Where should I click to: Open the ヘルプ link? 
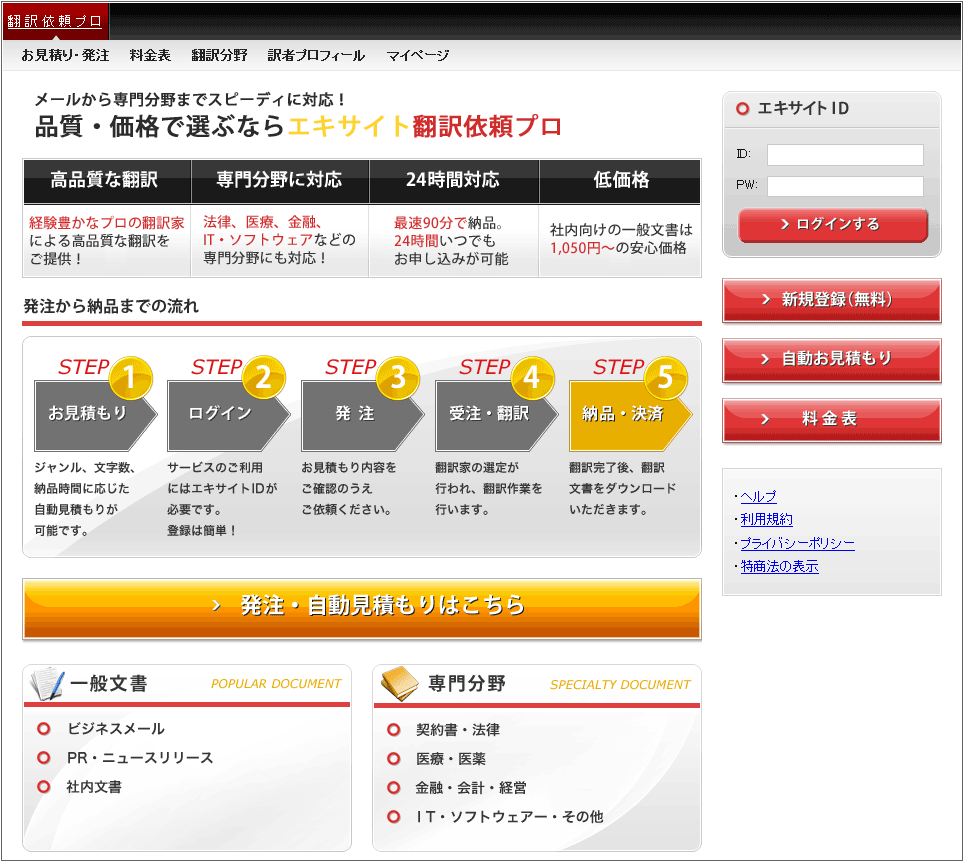[758, 497]
